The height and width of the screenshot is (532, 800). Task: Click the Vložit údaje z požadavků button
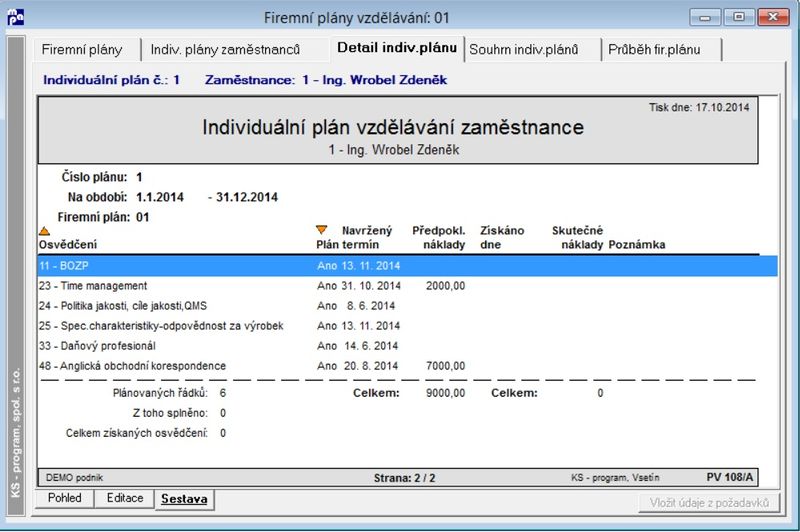[709, 503]
